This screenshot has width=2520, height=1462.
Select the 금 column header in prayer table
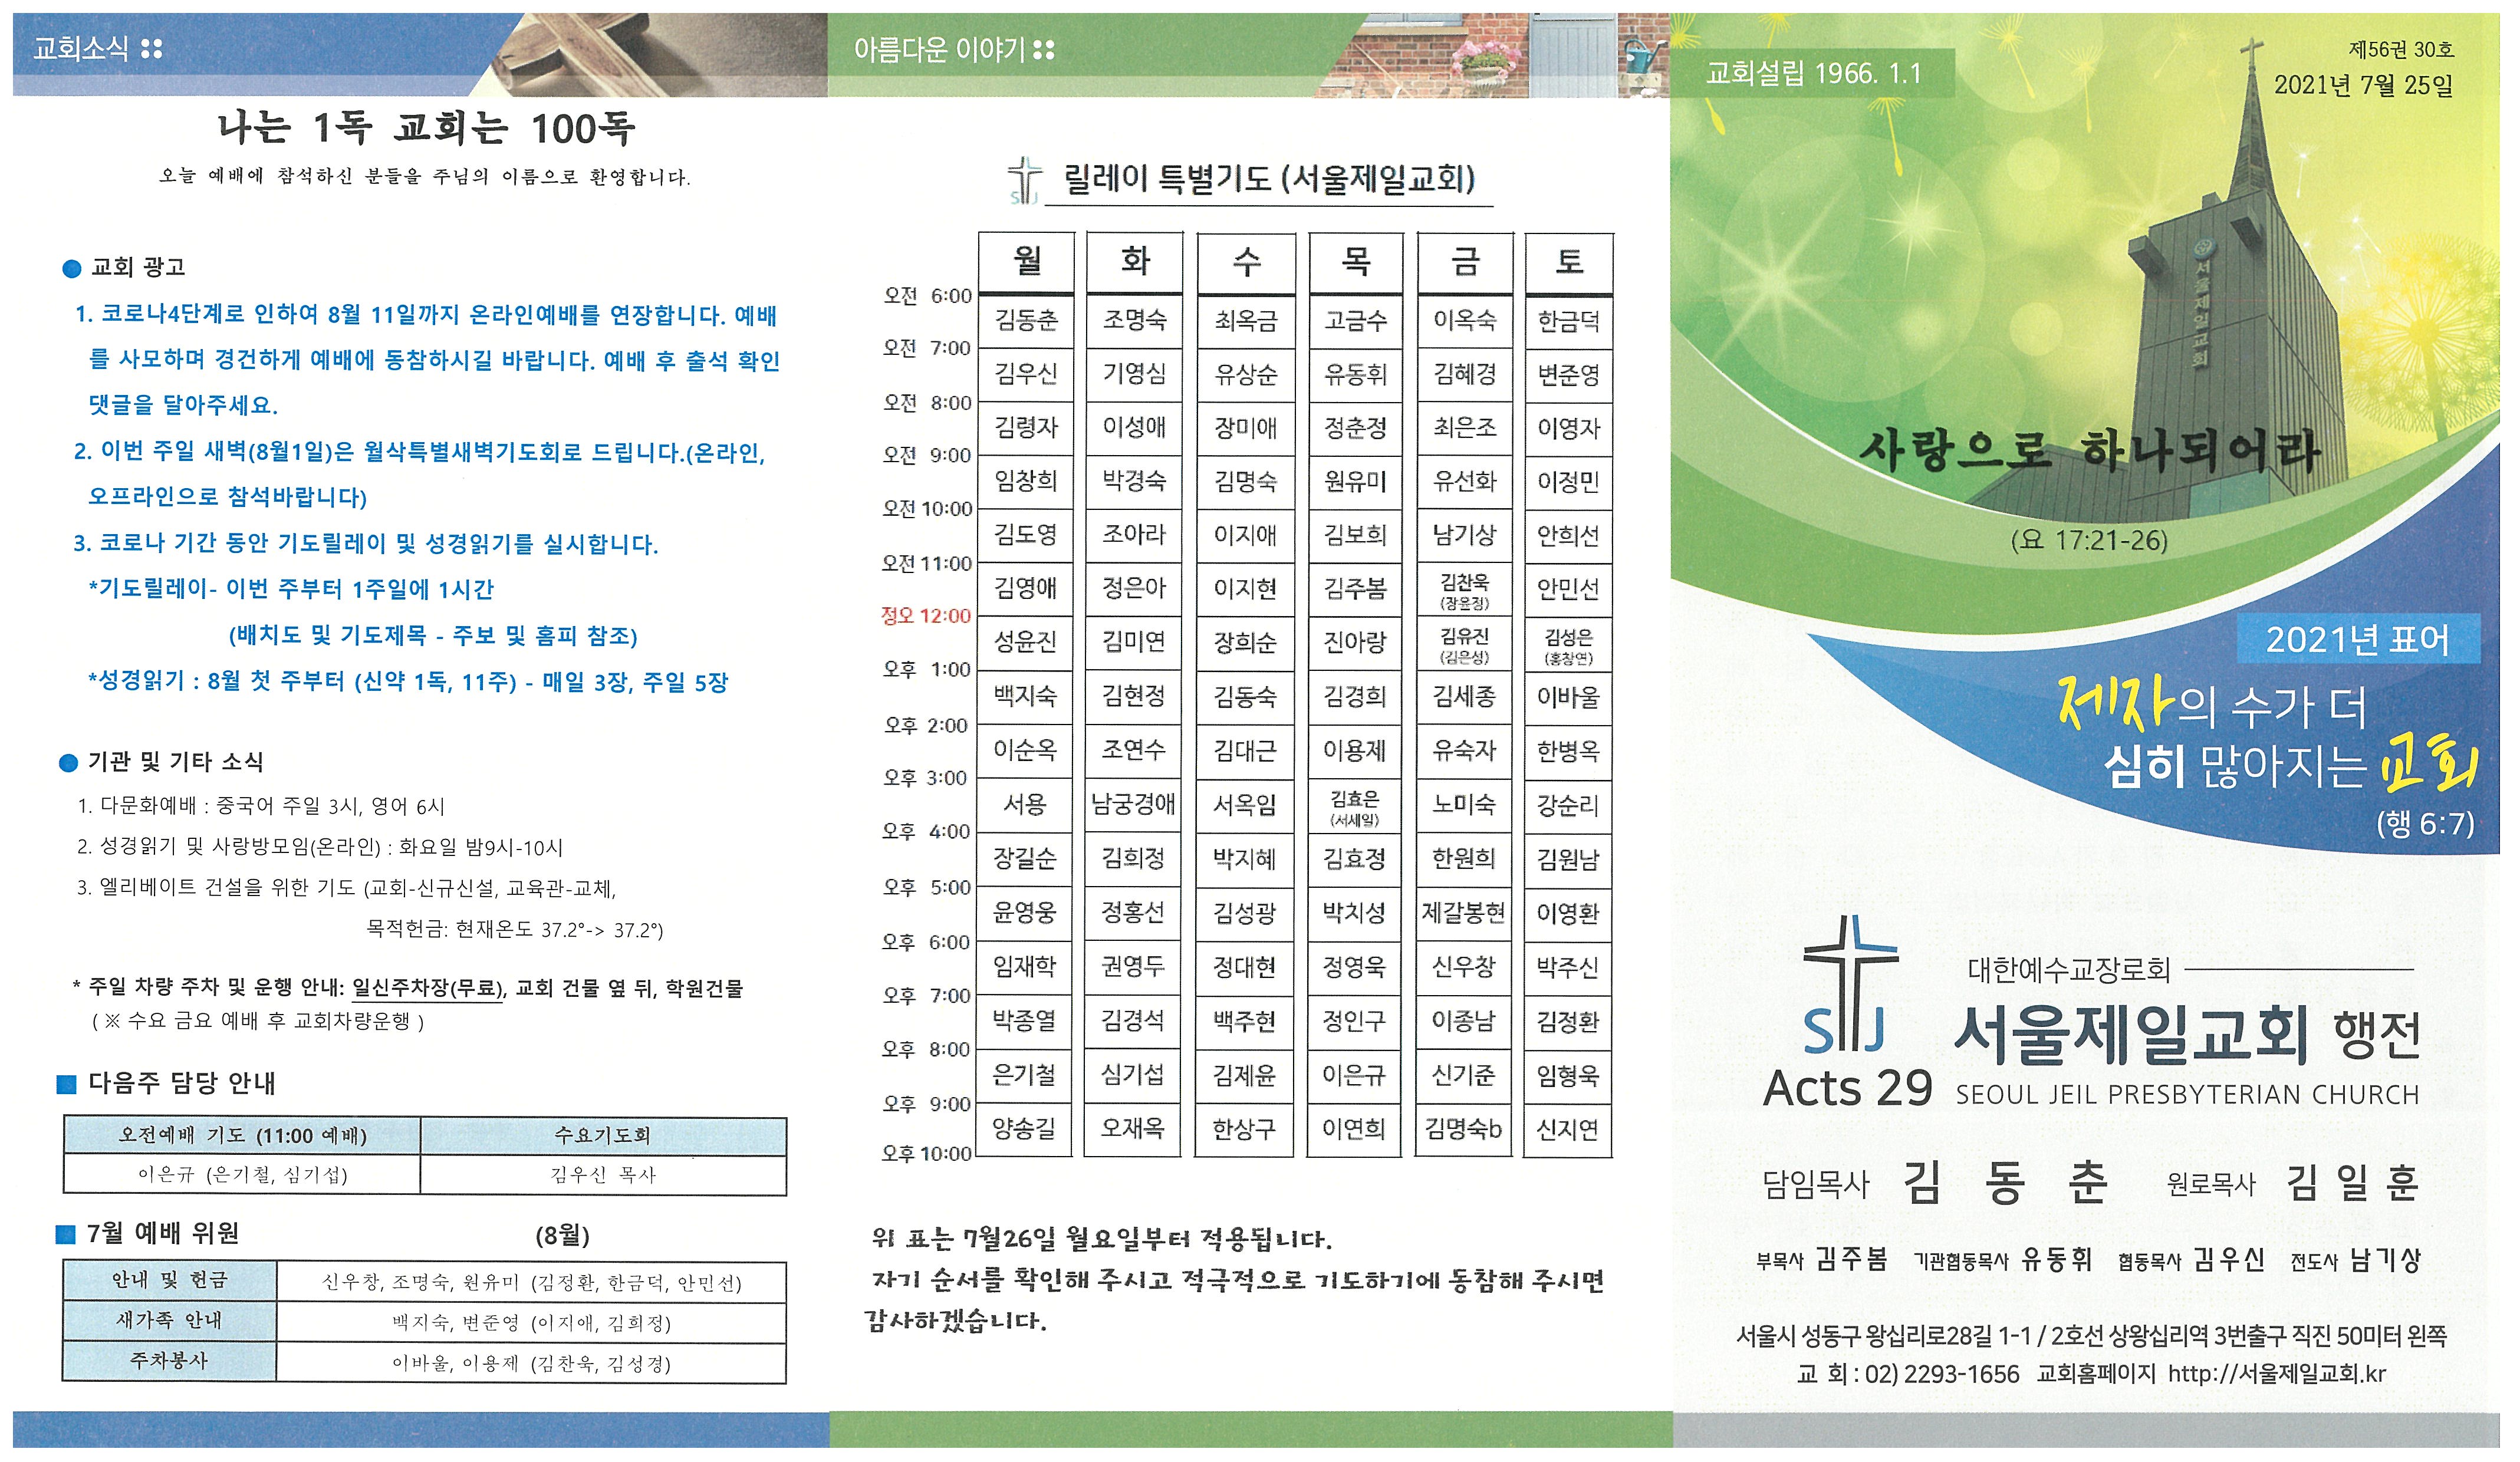click(1465, 262)
